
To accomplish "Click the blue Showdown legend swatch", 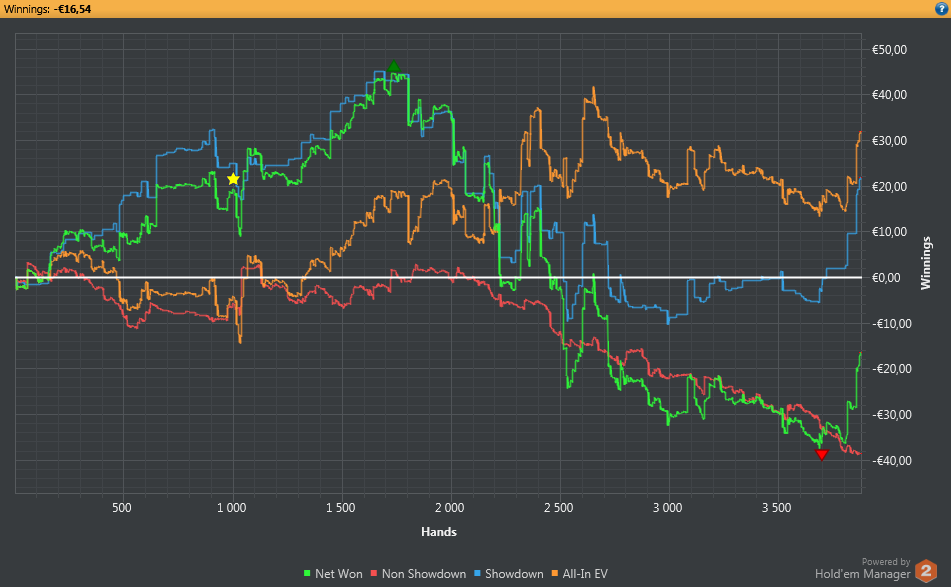I will (477, 574).
